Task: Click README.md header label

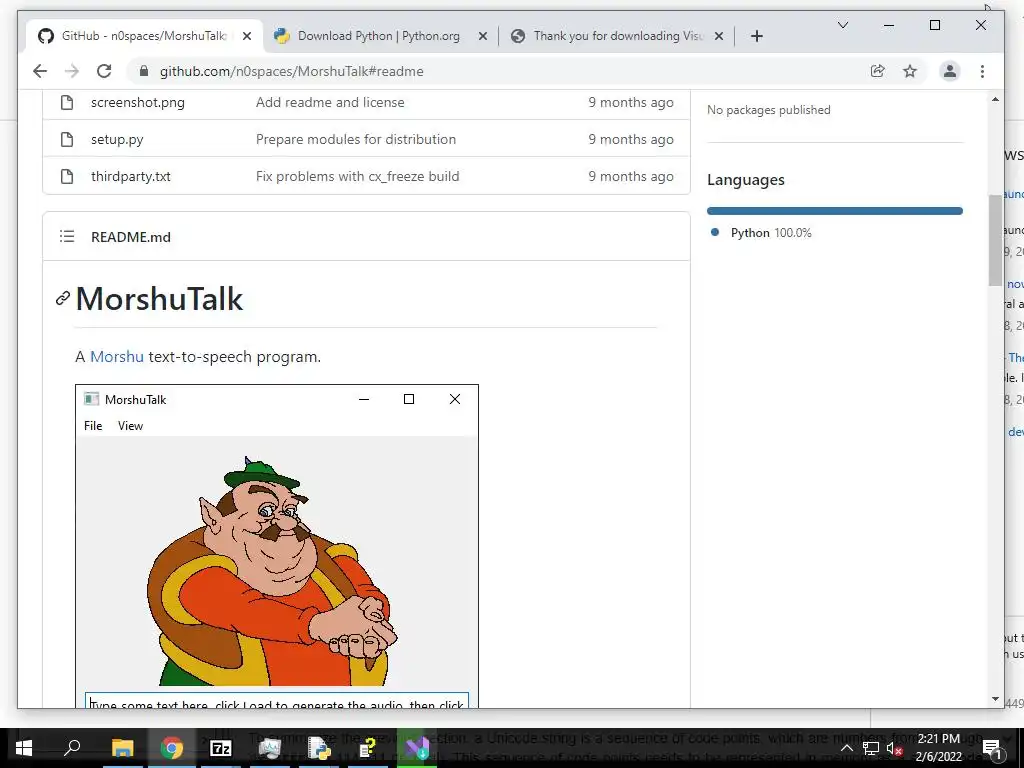Action: tap(131, 237)
